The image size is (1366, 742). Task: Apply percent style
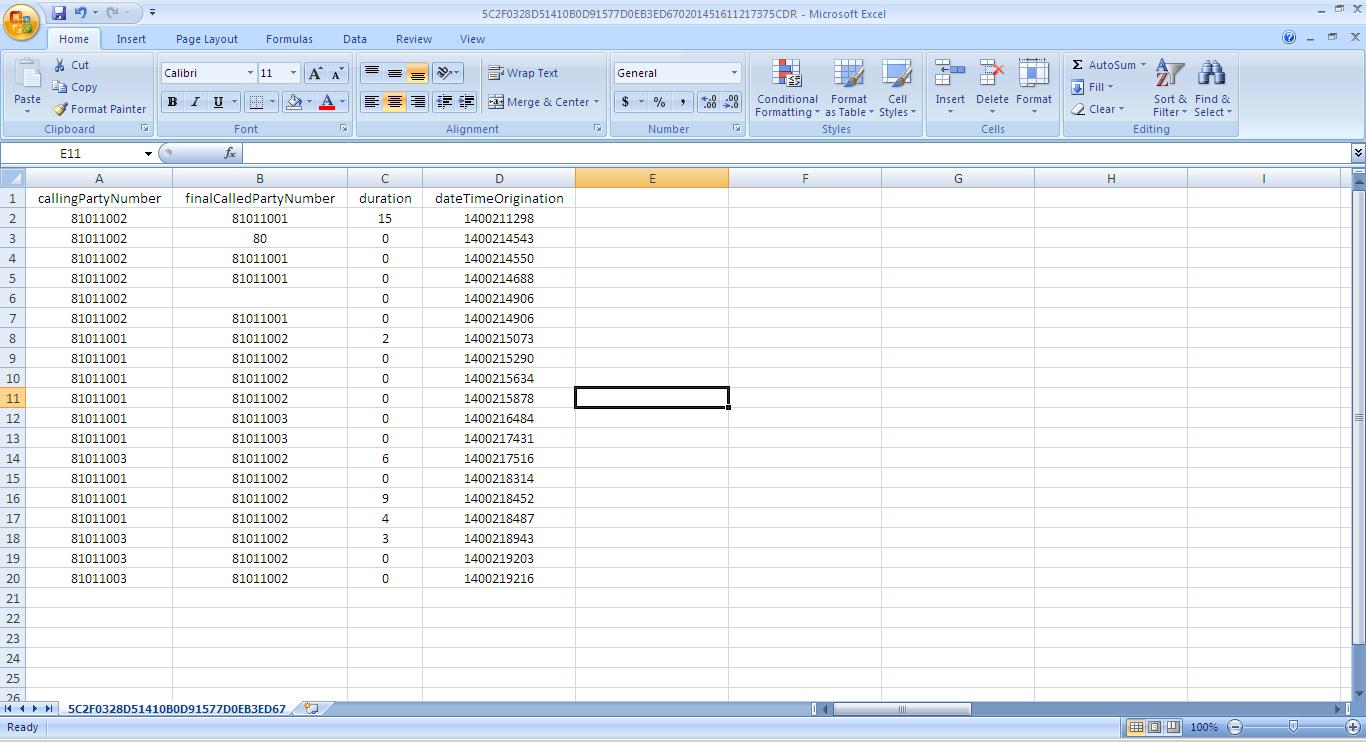point(659,102)
